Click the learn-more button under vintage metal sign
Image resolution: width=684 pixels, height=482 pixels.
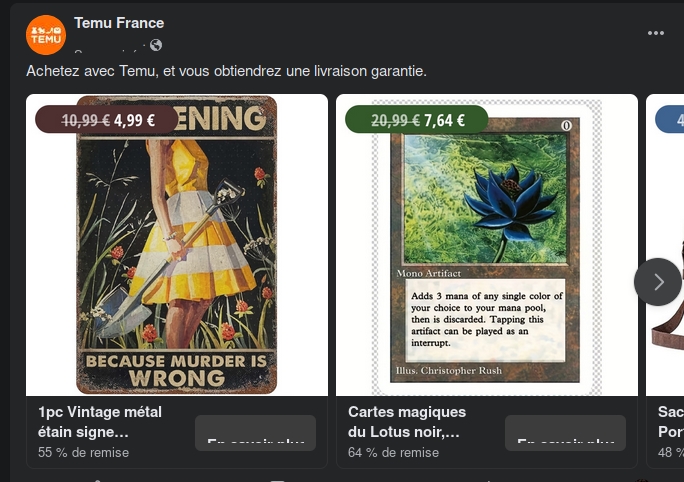pos(255,433)
